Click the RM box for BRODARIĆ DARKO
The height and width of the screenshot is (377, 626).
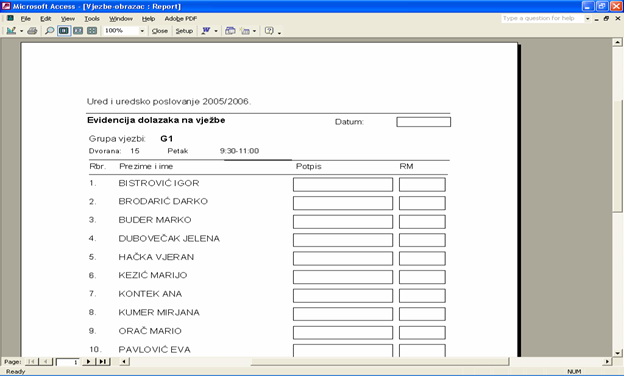pyautogui.click(x=422, y=203)
